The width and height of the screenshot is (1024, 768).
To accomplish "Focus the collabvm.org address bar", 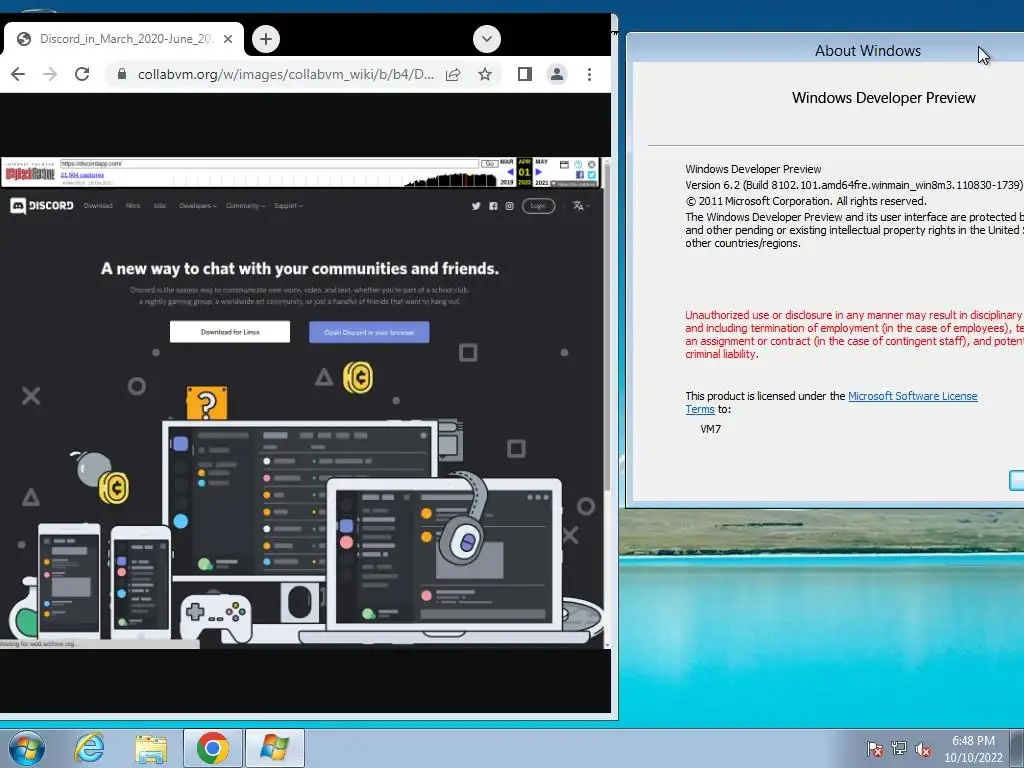I will pyautogui.click(x=286, y=74).
